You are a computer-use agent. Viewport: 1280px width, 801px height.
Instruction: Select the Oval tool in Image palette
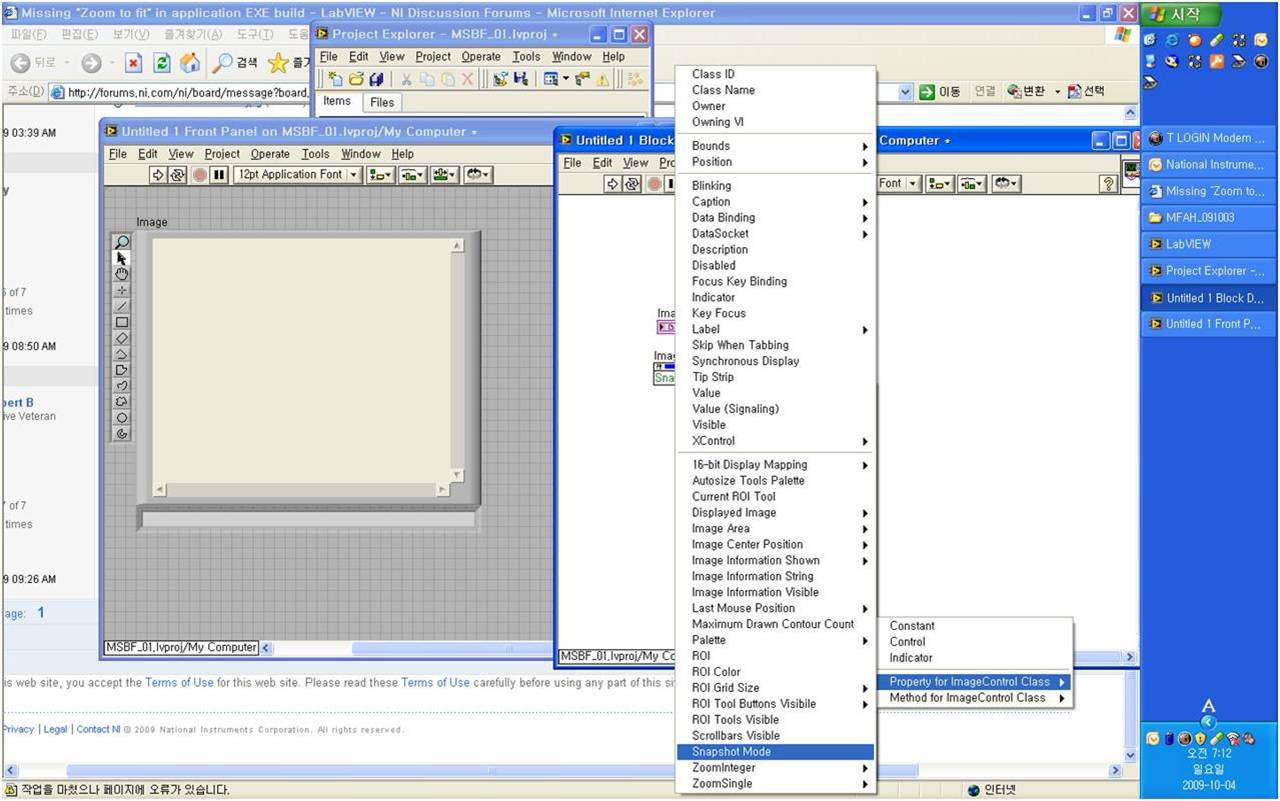pos(122,418)
